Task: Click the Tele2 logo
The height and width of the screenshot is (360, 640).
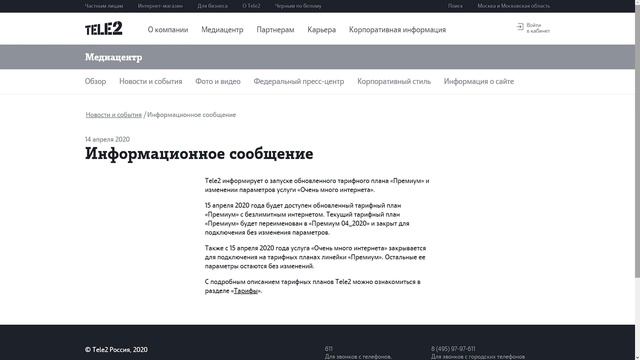Action: [x=104, y=29]
